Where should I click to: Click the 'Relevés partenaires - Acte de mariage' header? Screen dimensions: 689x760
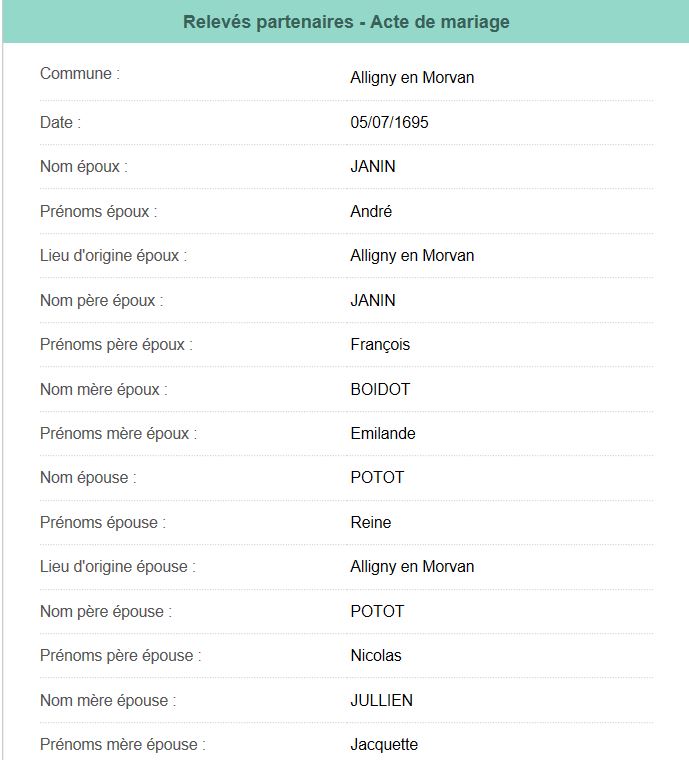(346, 22)
